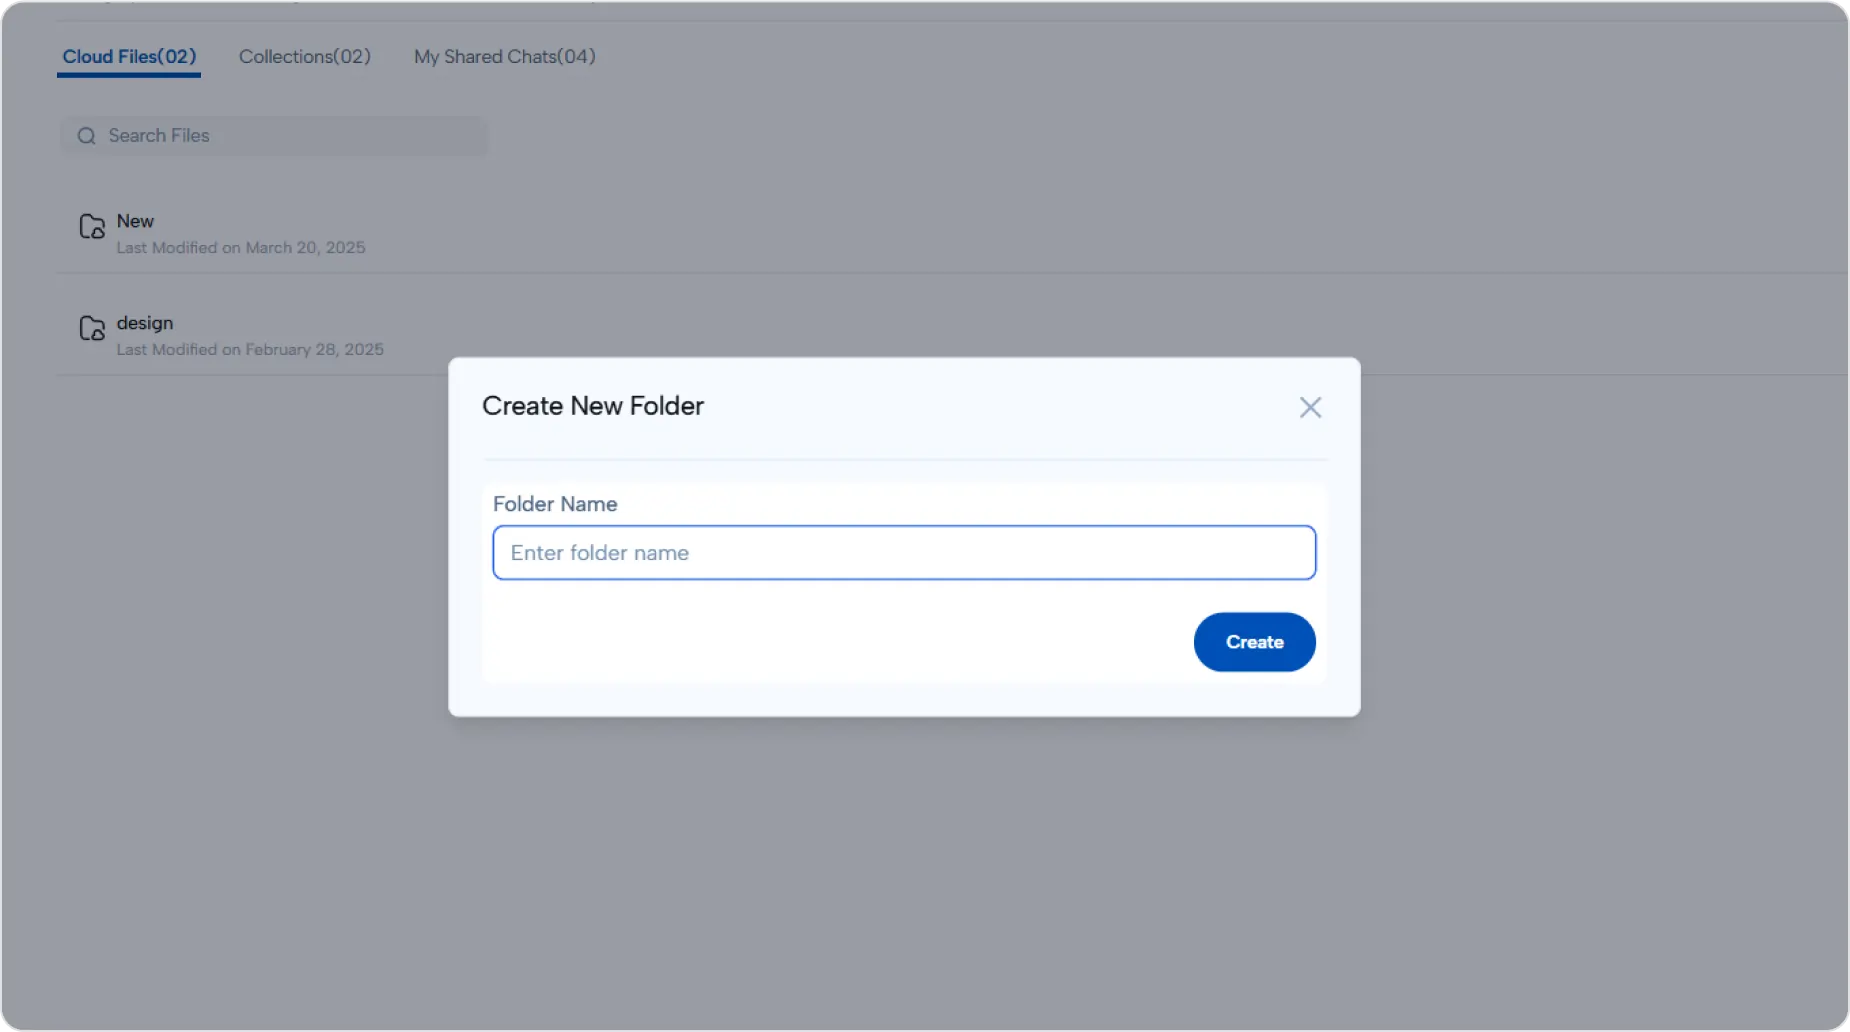This screenshot has width=1850, height=1032.
Task: Open the "New" folder entry
Action: click(135, 221)
